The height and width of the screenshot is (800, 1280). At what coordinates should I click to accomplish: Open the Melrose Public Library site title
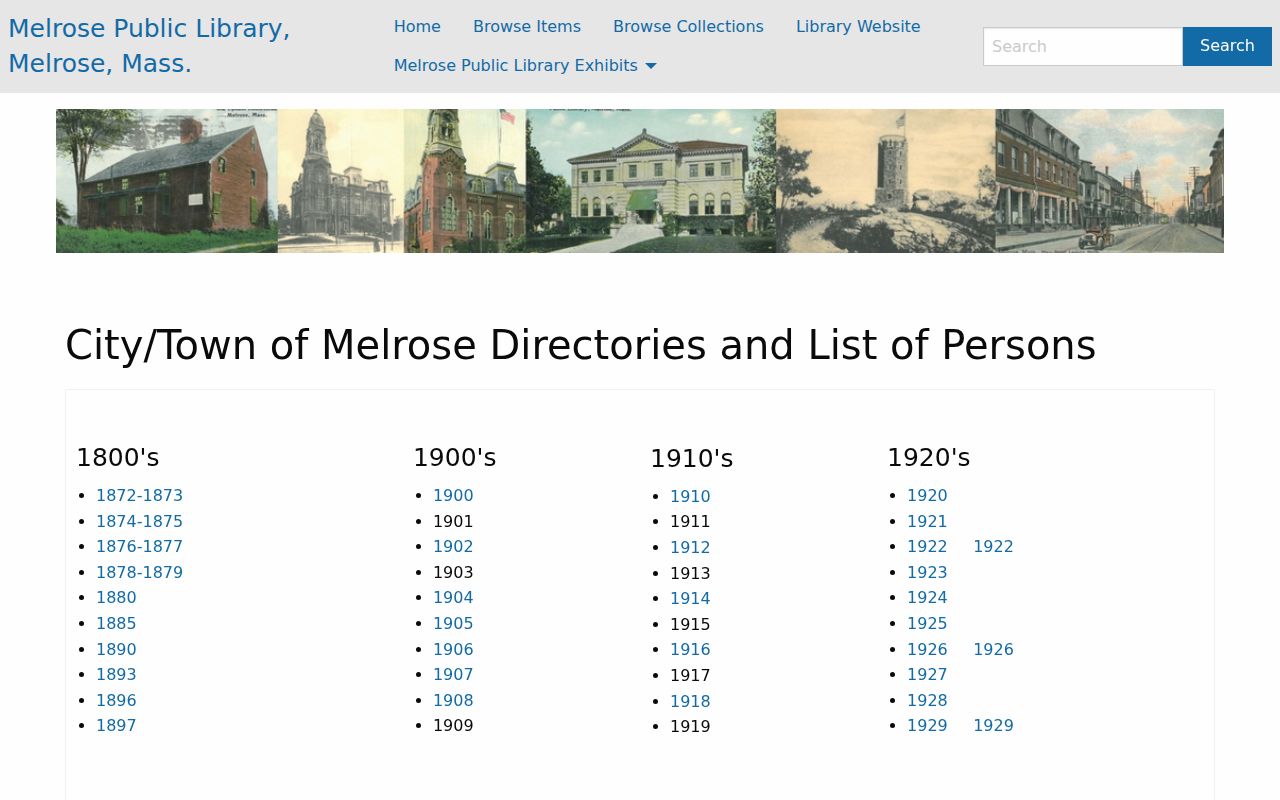click(x=149, y=46)
